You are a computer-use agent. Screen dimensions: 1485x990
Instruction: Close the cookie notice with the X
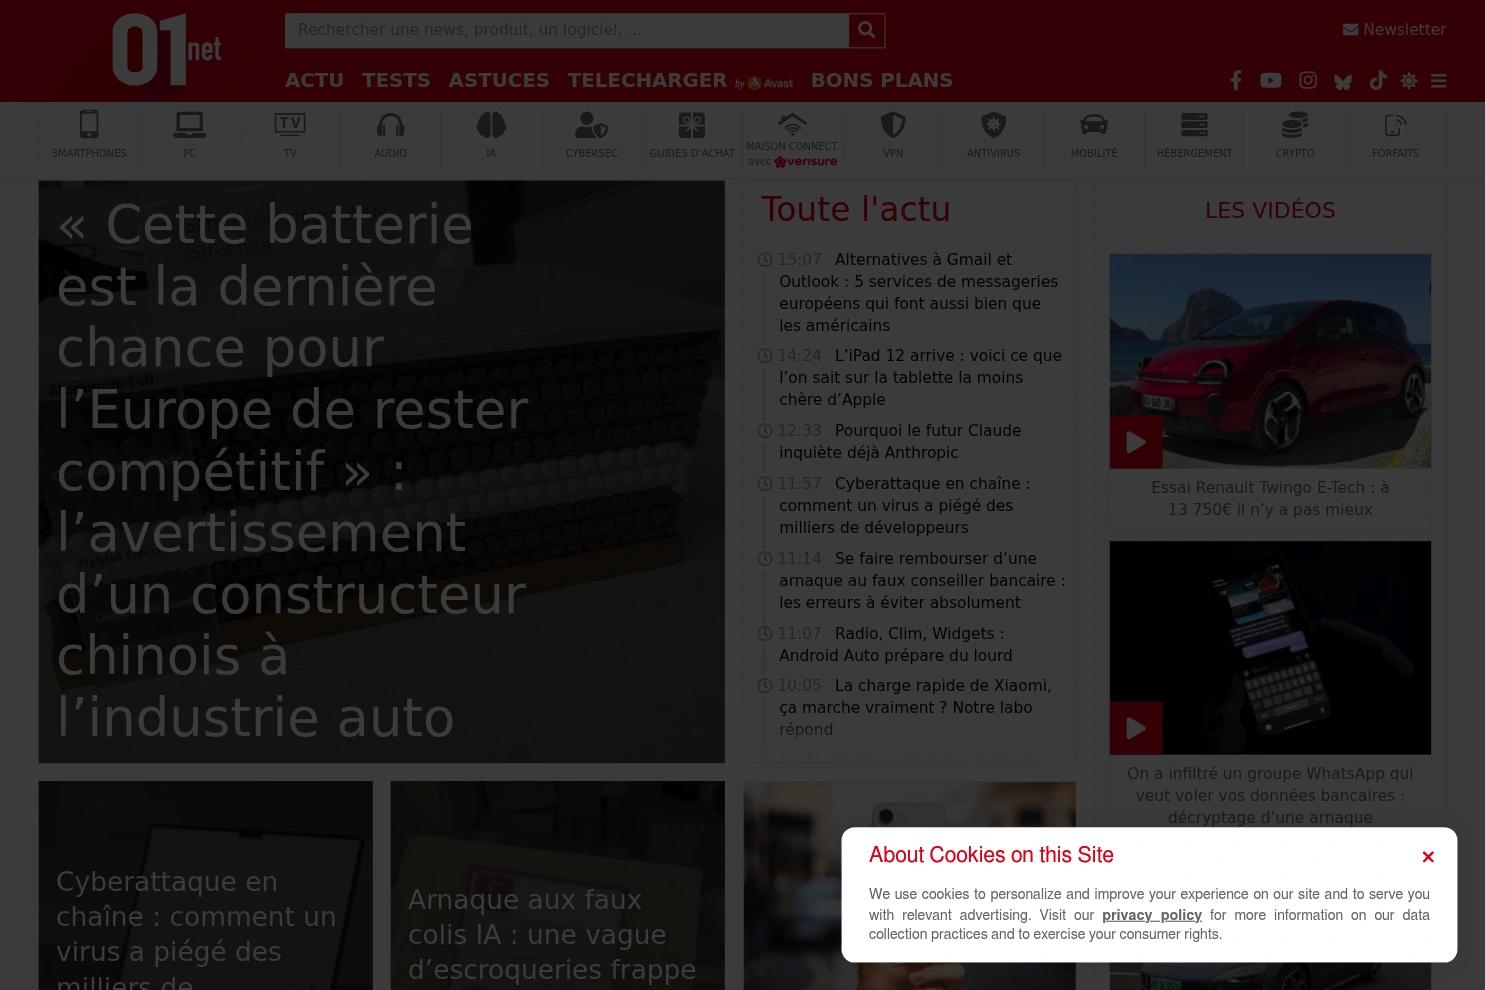pyautogui.click(x=1428, y=857)
